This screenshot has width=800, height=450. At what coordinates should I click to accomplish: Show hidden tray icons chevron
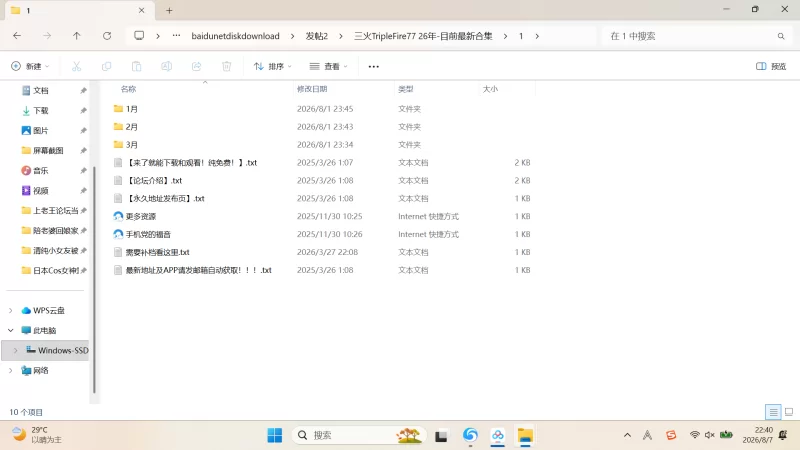628,435
